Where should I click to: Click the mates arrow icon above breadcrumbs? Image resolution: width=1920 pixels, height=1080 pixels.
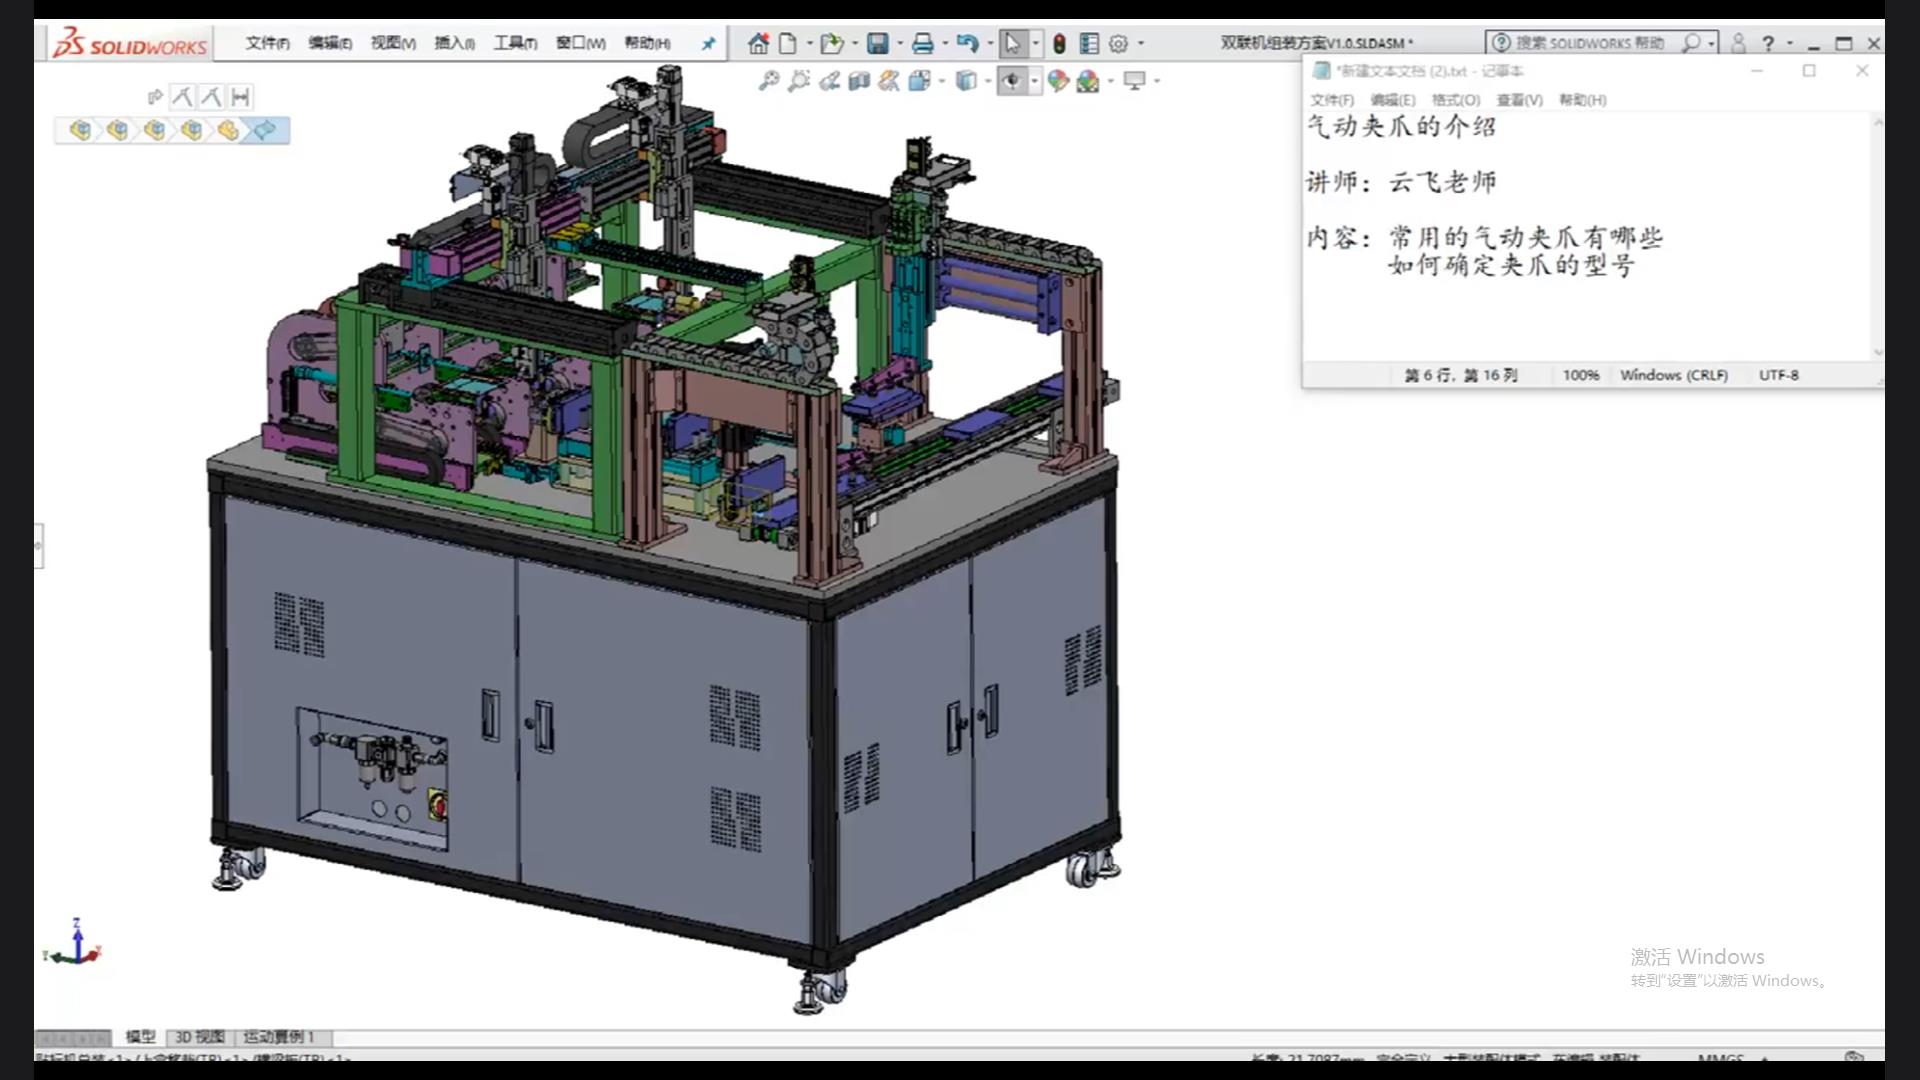point(155,97)
